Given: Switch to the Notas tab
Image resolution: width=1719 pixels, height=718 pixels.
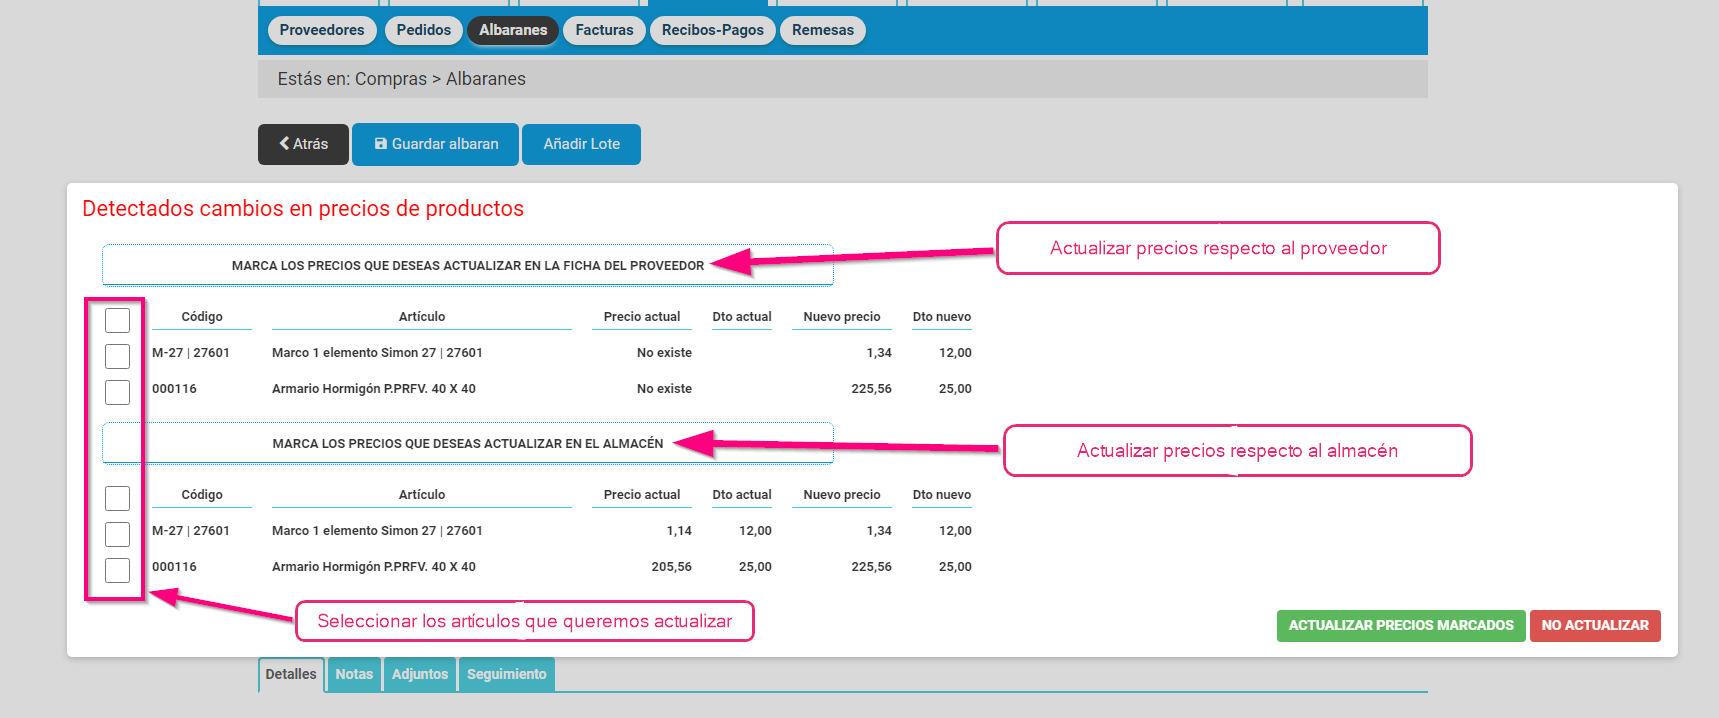Looking at the screenshot, I should (354, 674).
